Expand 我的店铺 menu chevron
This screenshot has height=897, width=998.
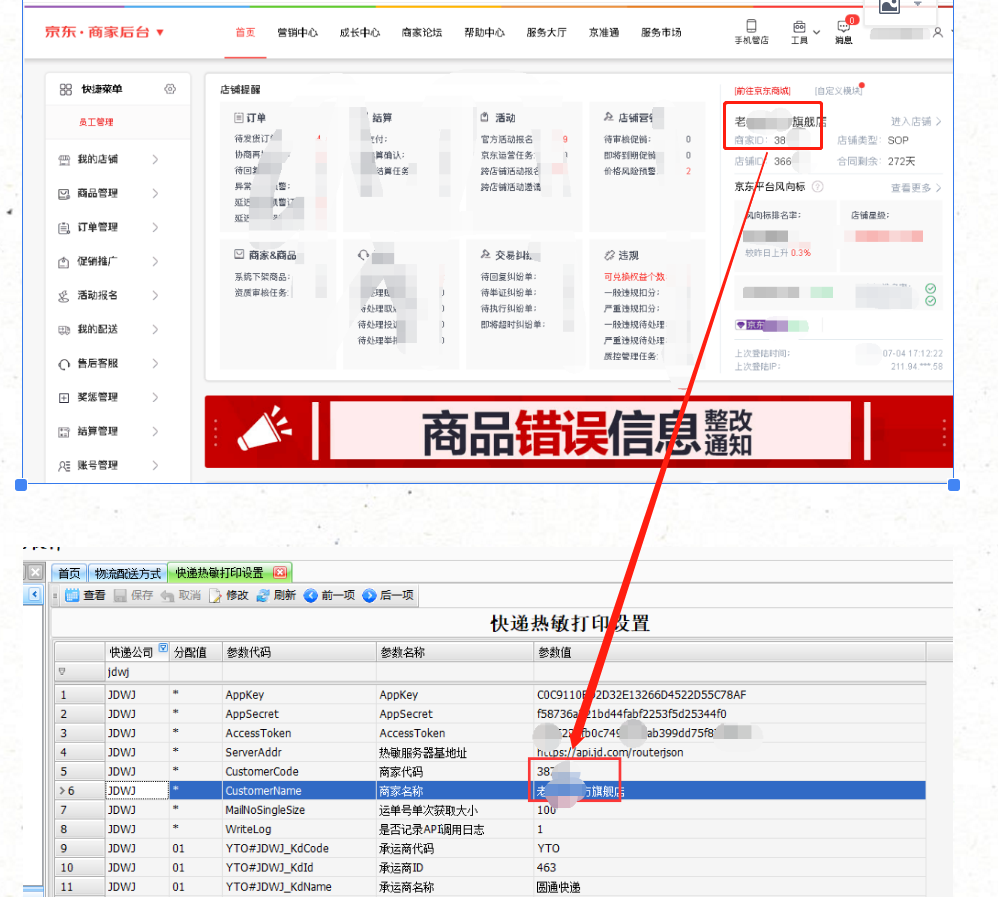click(x=155, y=160)
